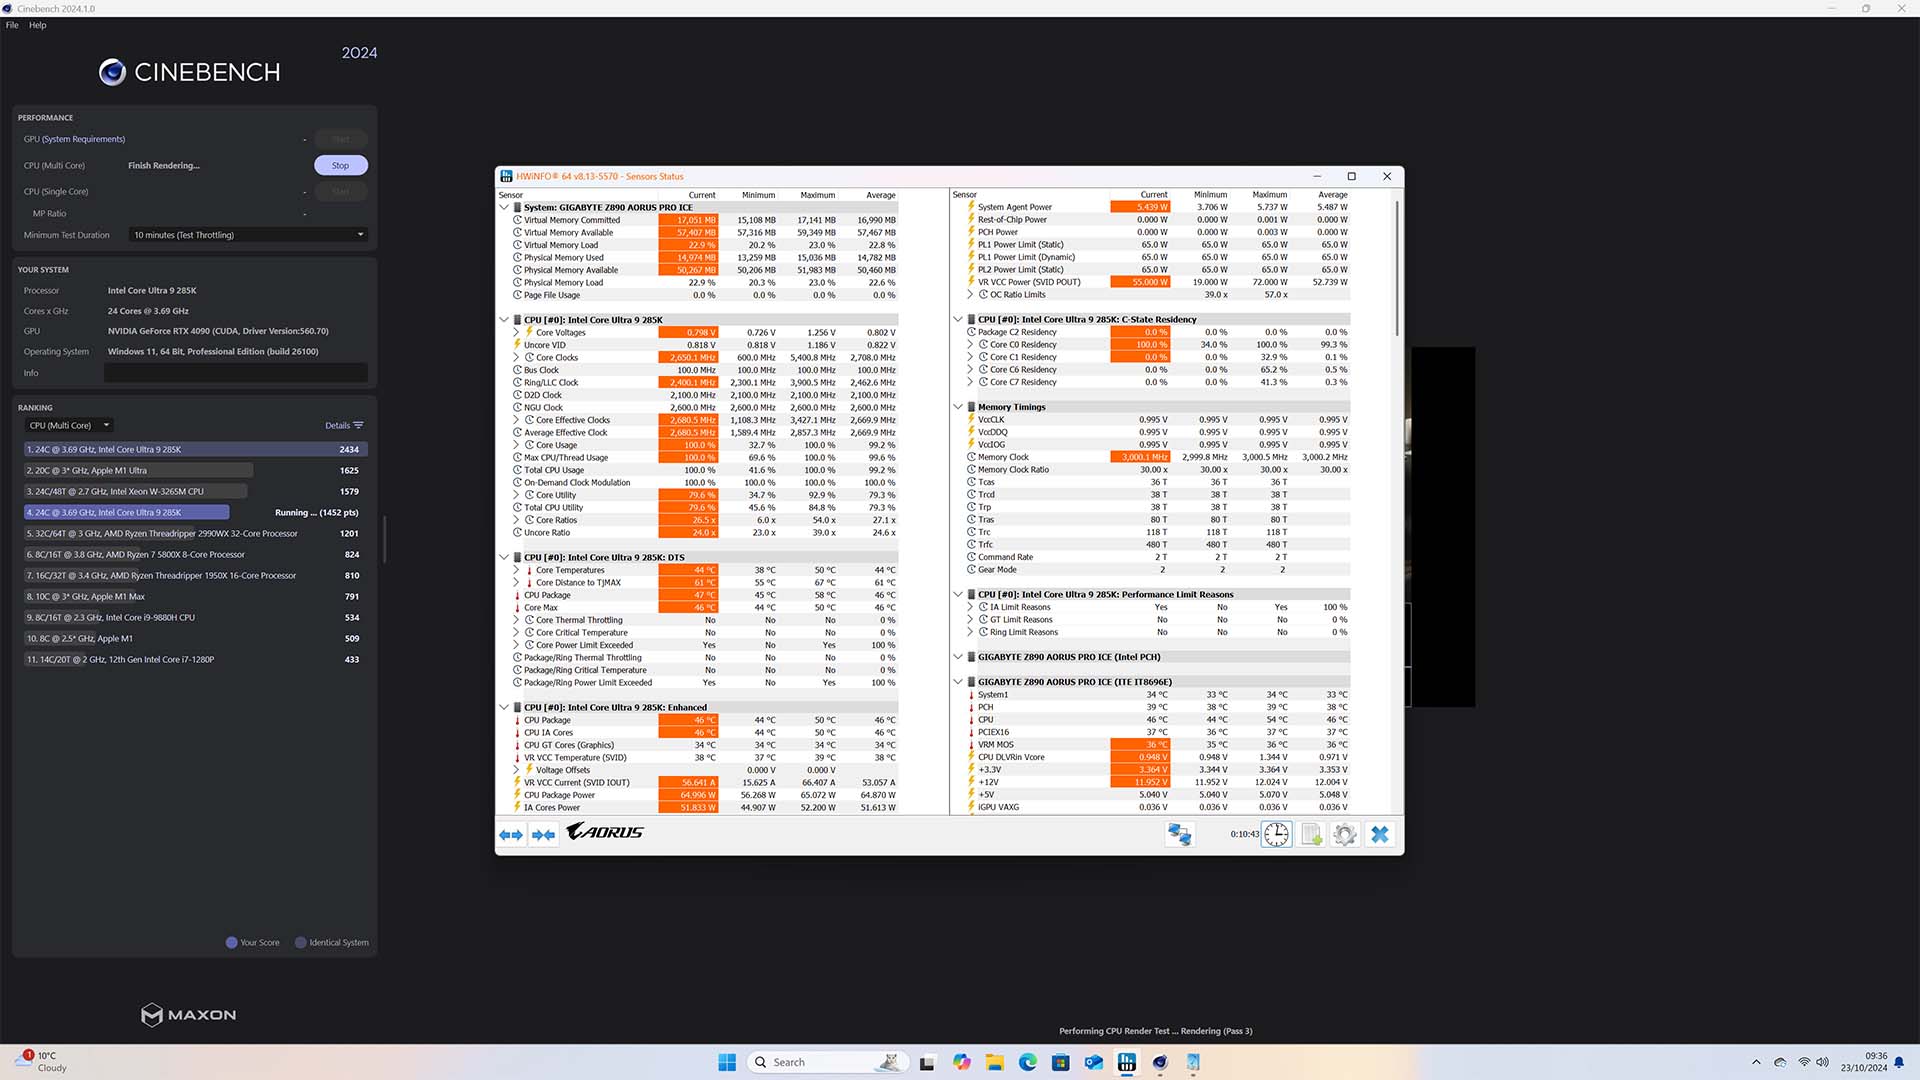Viewport: 1920px width, 1080px height.
Task: Select ranking row Intel Xeon W-3265M
Action: coord(195,491)
